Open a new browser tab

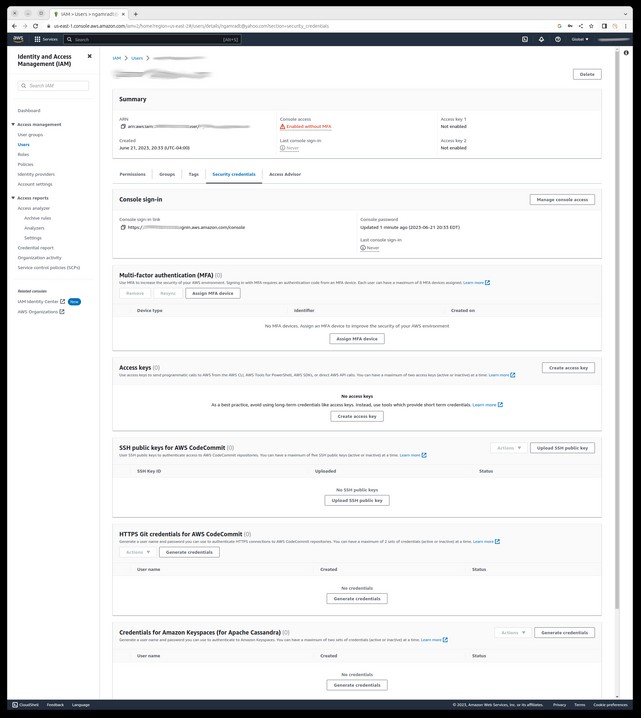point(136,14)
